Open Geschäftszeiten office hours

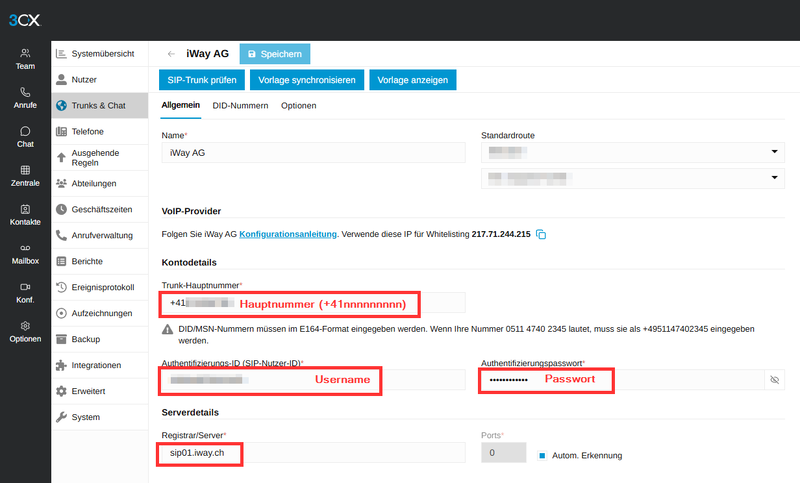pos(99,210)
